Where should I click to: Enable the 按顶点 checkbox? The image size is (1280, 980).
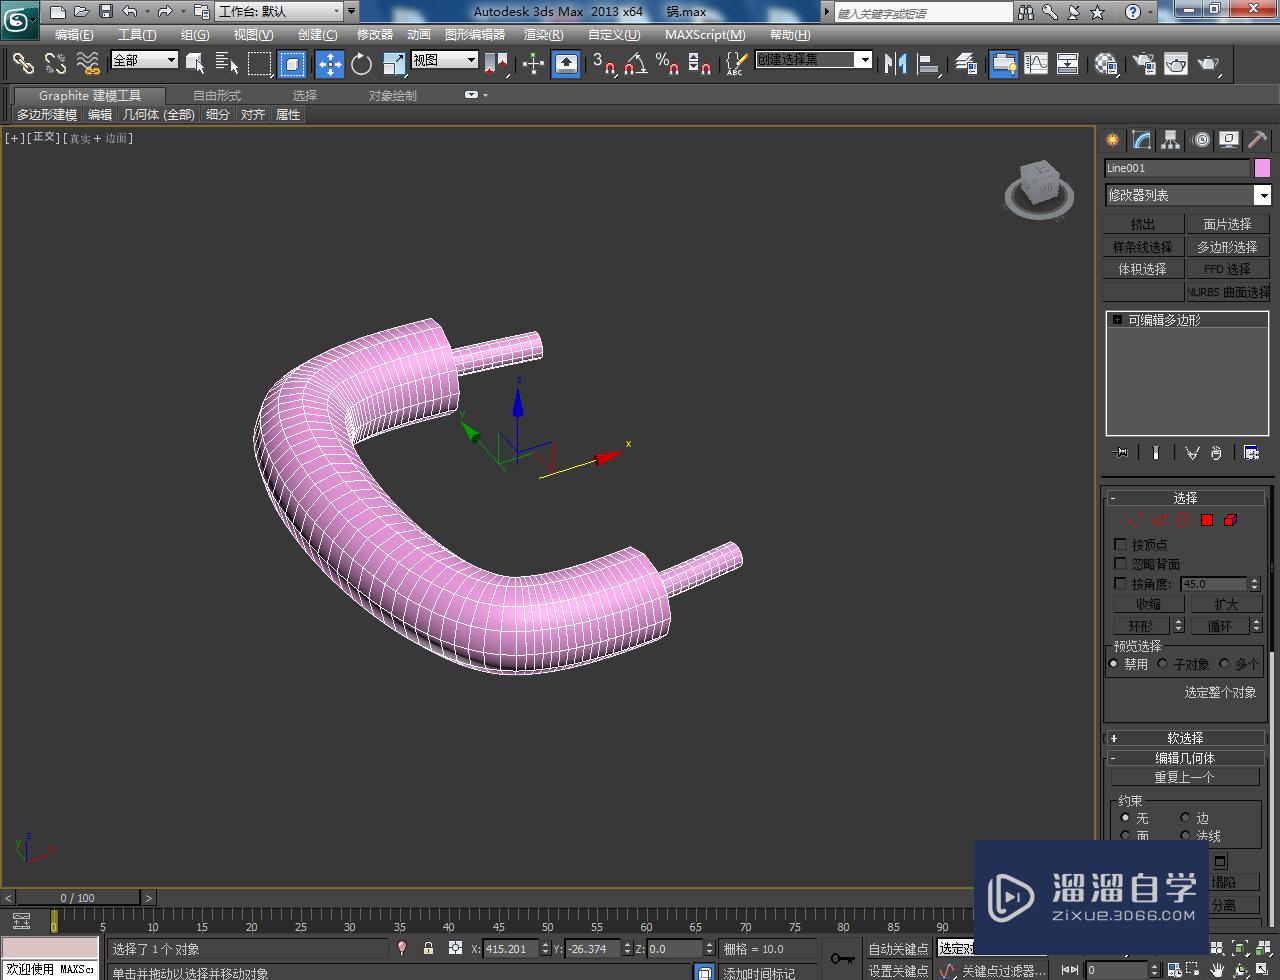click(1120, 545)
